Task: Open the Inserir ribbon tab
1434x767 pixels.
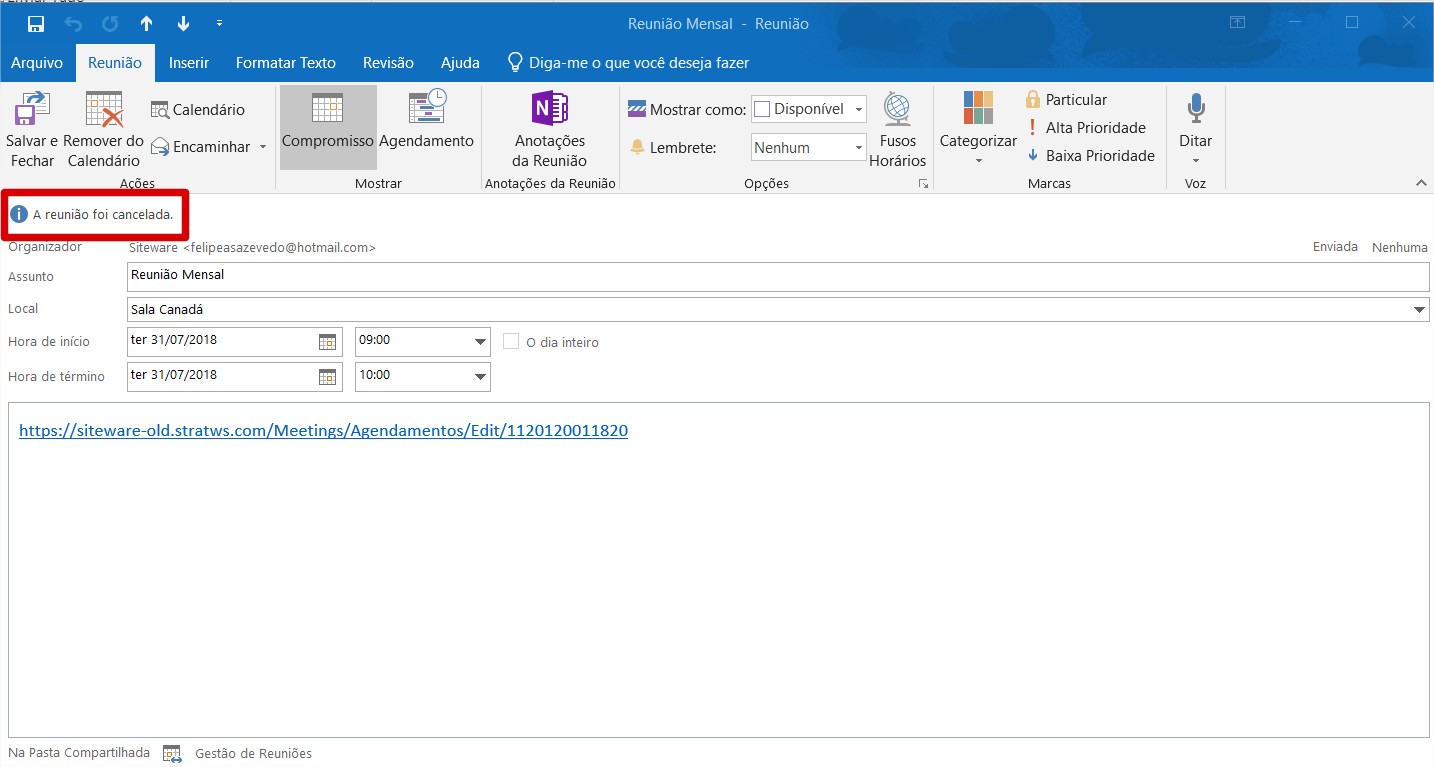Action: (189, 62)
